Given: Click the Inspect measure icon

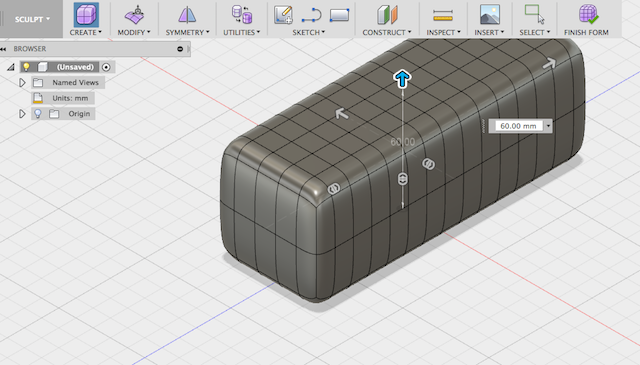Looking at the screenshot, I should point(443,16).
